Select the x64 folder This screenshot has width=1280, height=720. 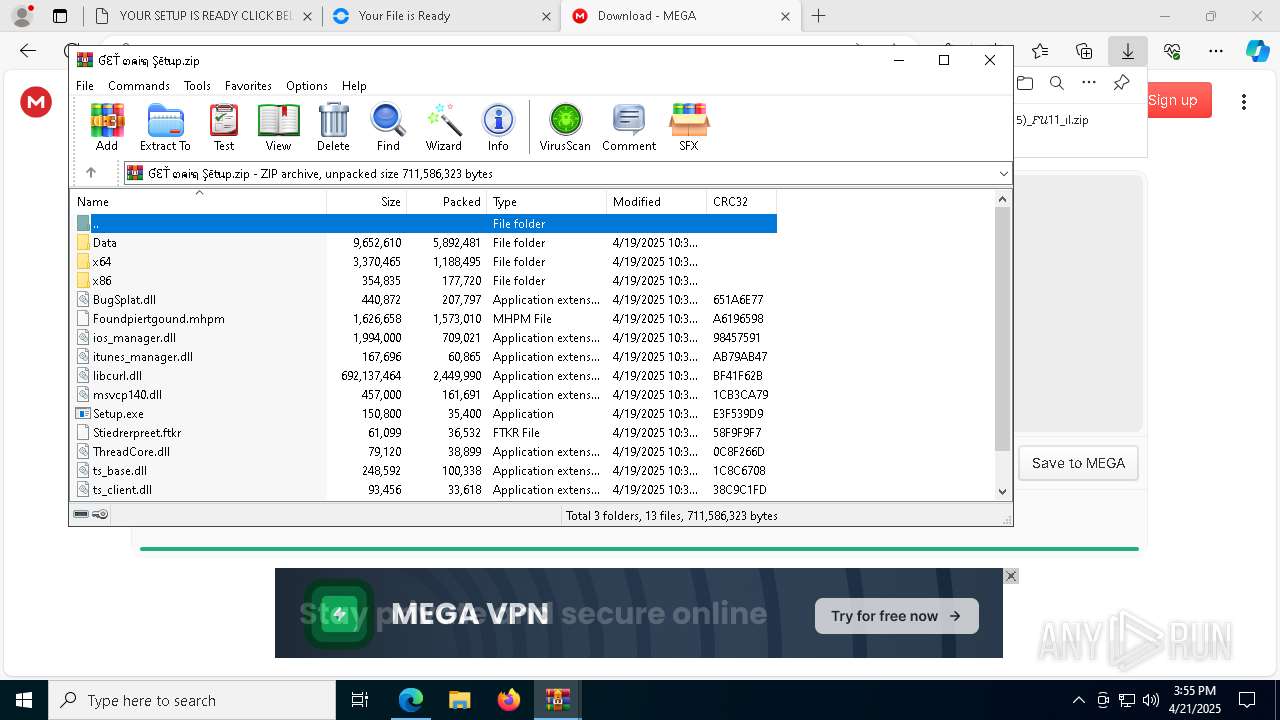click(425, 262)
